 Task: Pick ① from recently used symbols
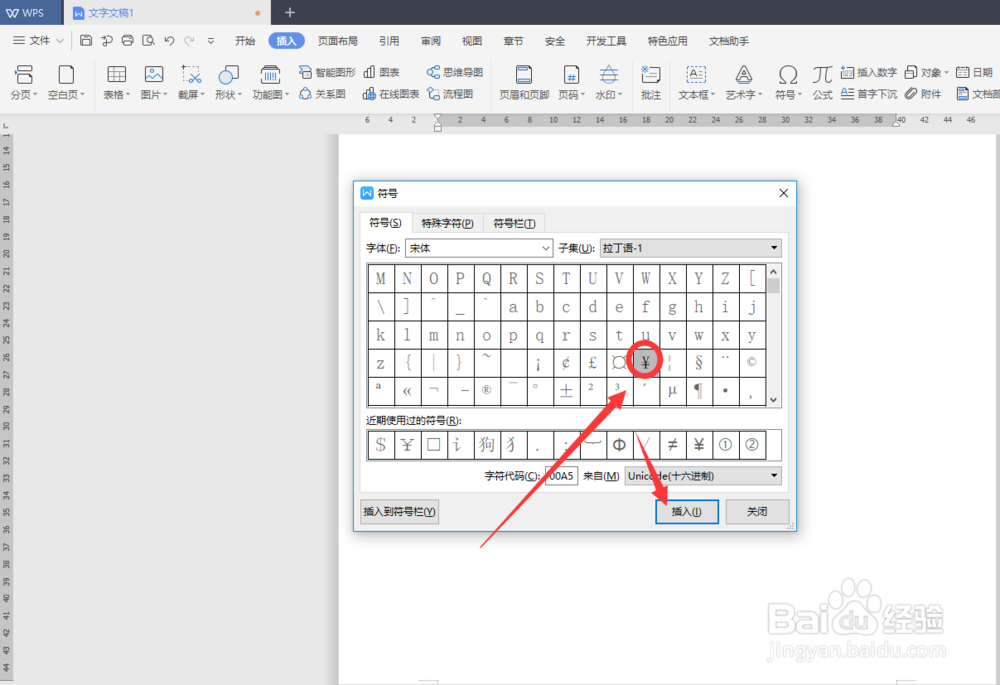point(725,445)
